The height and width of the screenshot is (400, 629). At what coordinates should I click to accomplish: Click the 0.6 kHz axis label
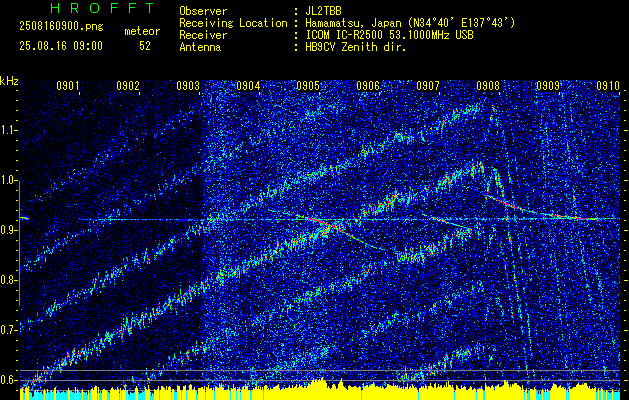click(8, 380)
